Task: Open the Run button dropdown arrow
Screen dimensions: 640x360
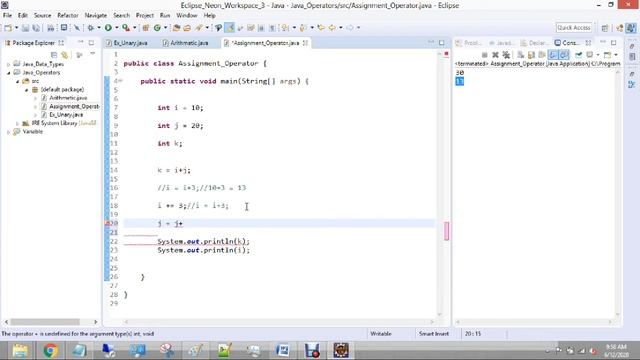Action: [x=116, y=28]
